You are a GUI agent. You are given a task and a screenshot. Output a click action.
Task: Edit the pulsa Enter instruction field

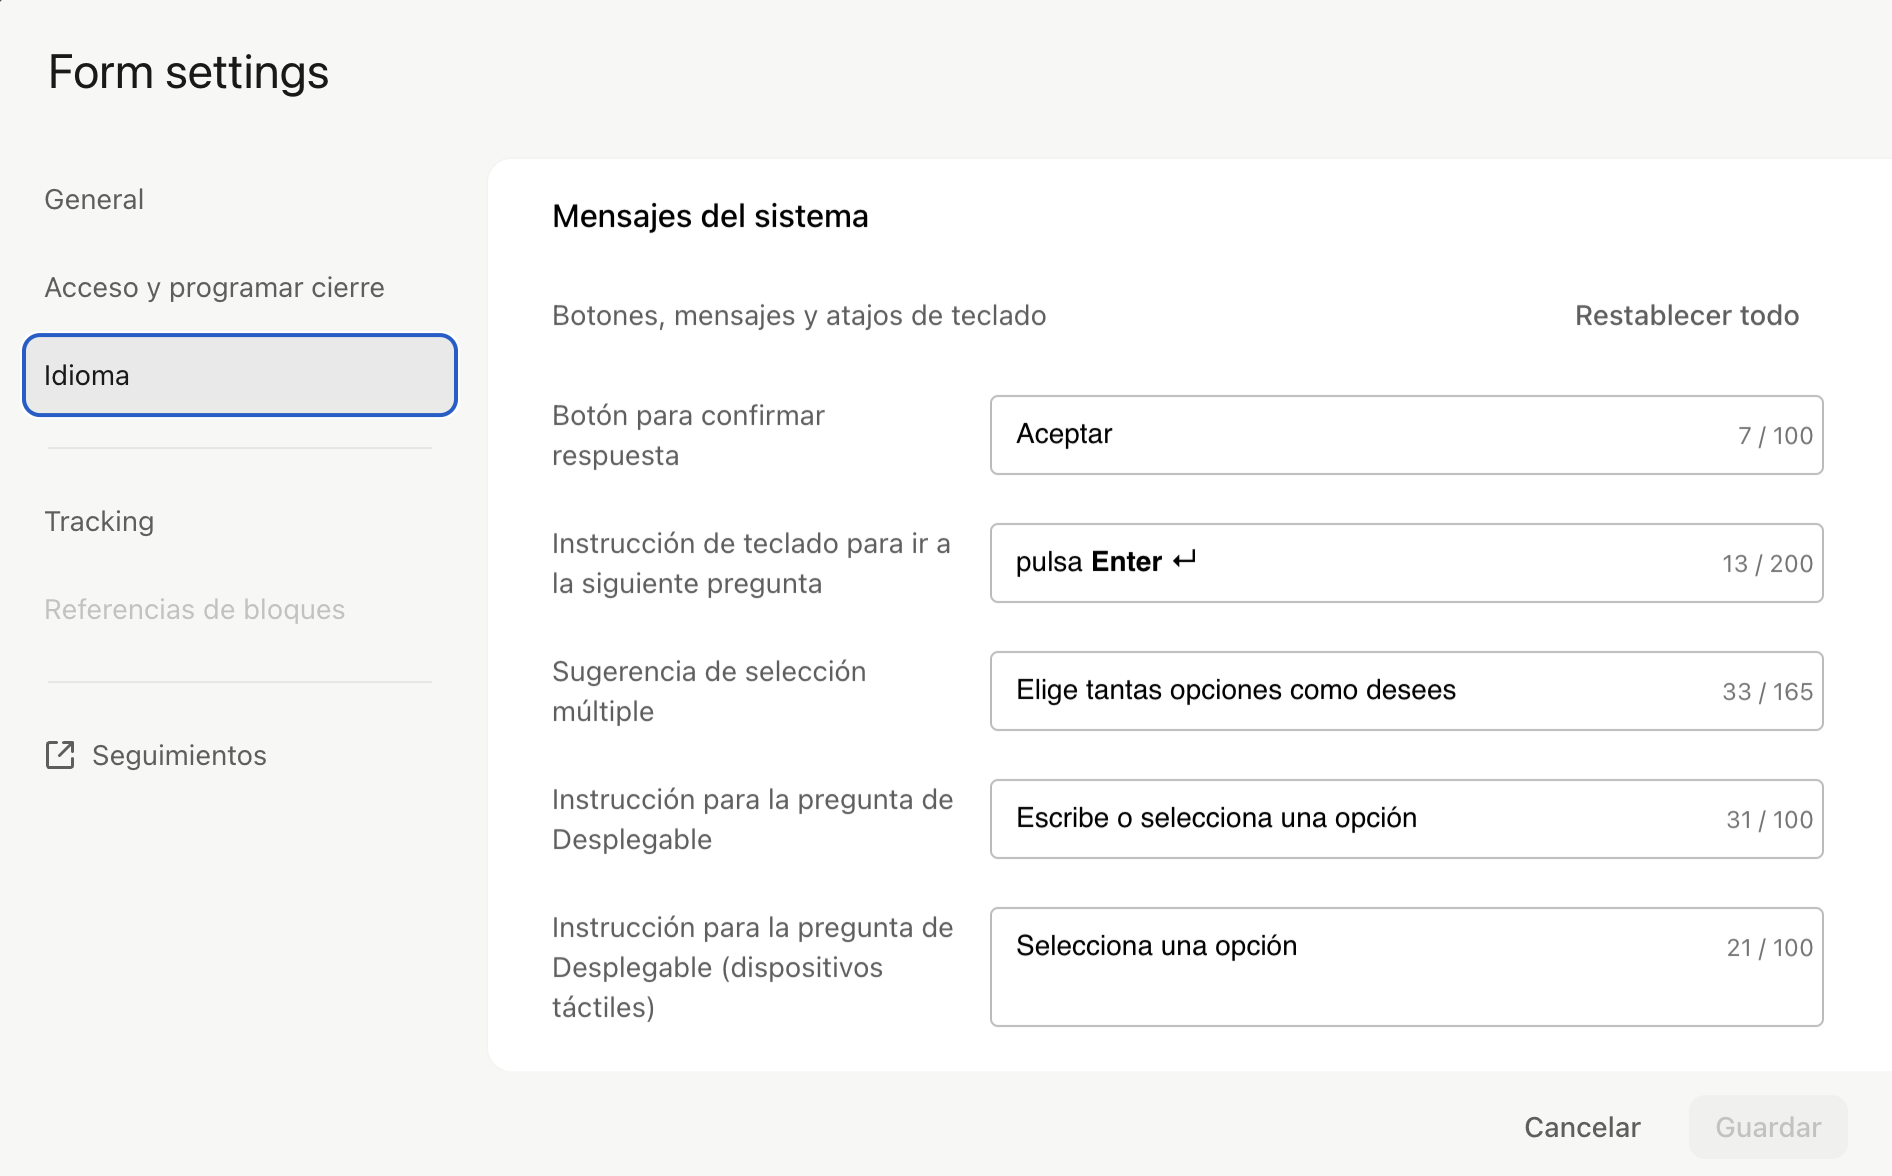1406,563
